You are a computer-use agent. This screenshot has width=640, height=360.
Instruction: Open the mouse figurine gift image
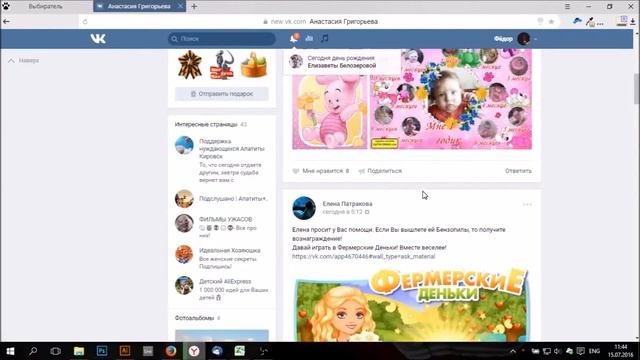(222, 64)
